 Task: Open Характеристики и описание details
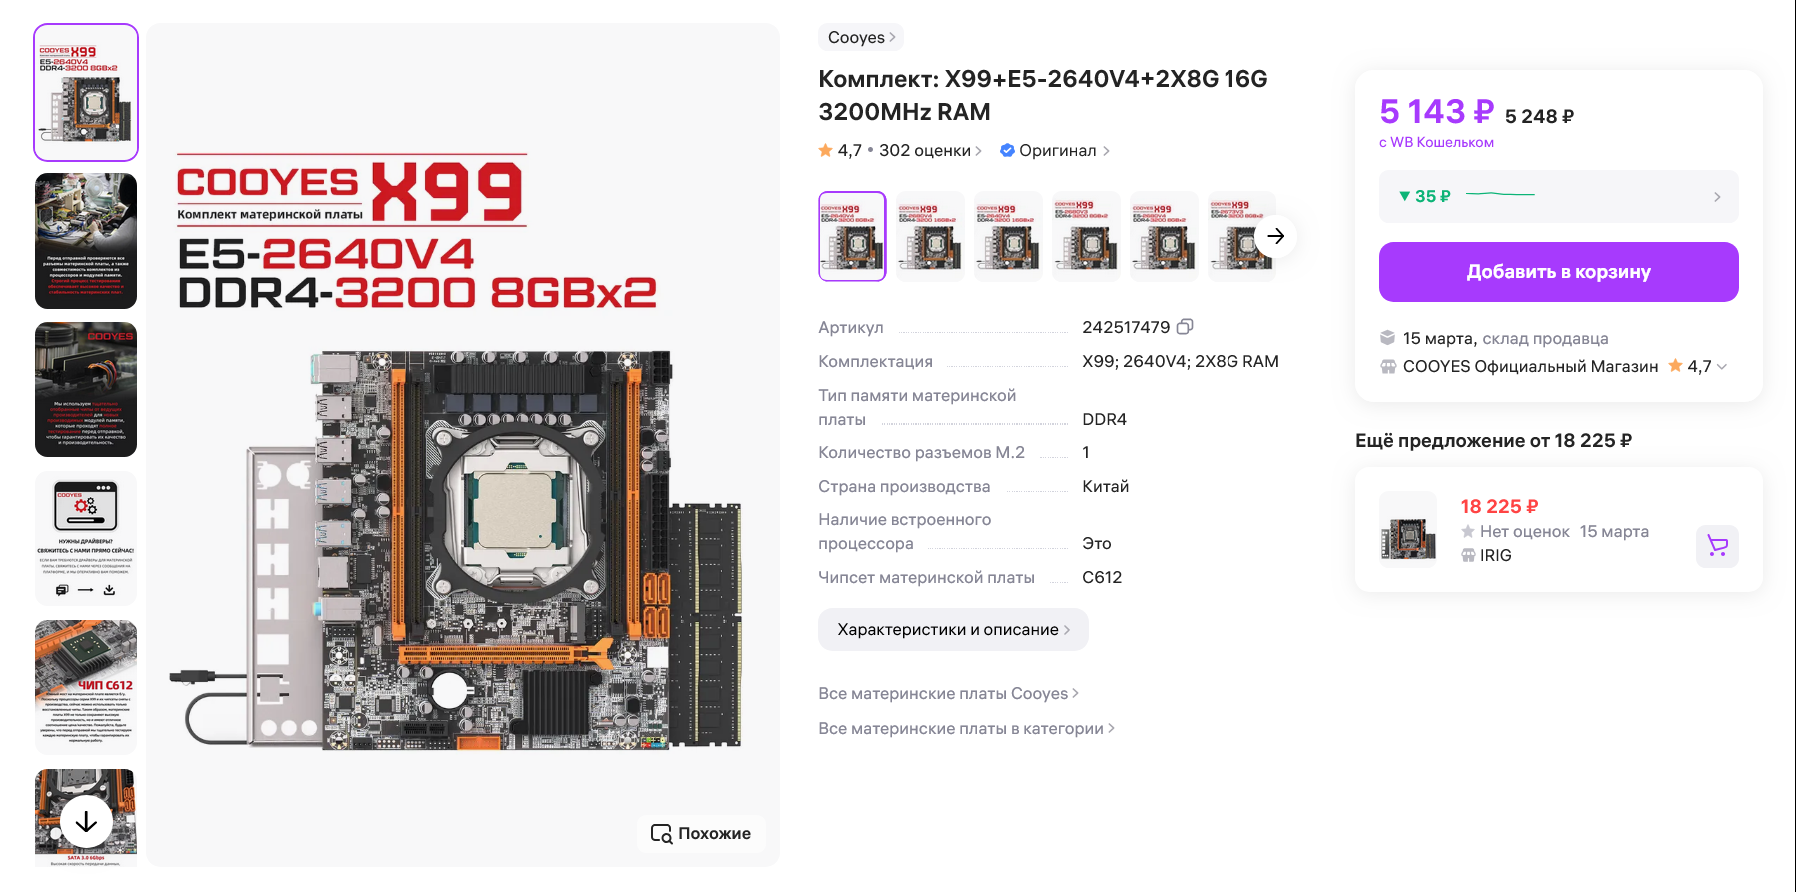coord(953,630)
